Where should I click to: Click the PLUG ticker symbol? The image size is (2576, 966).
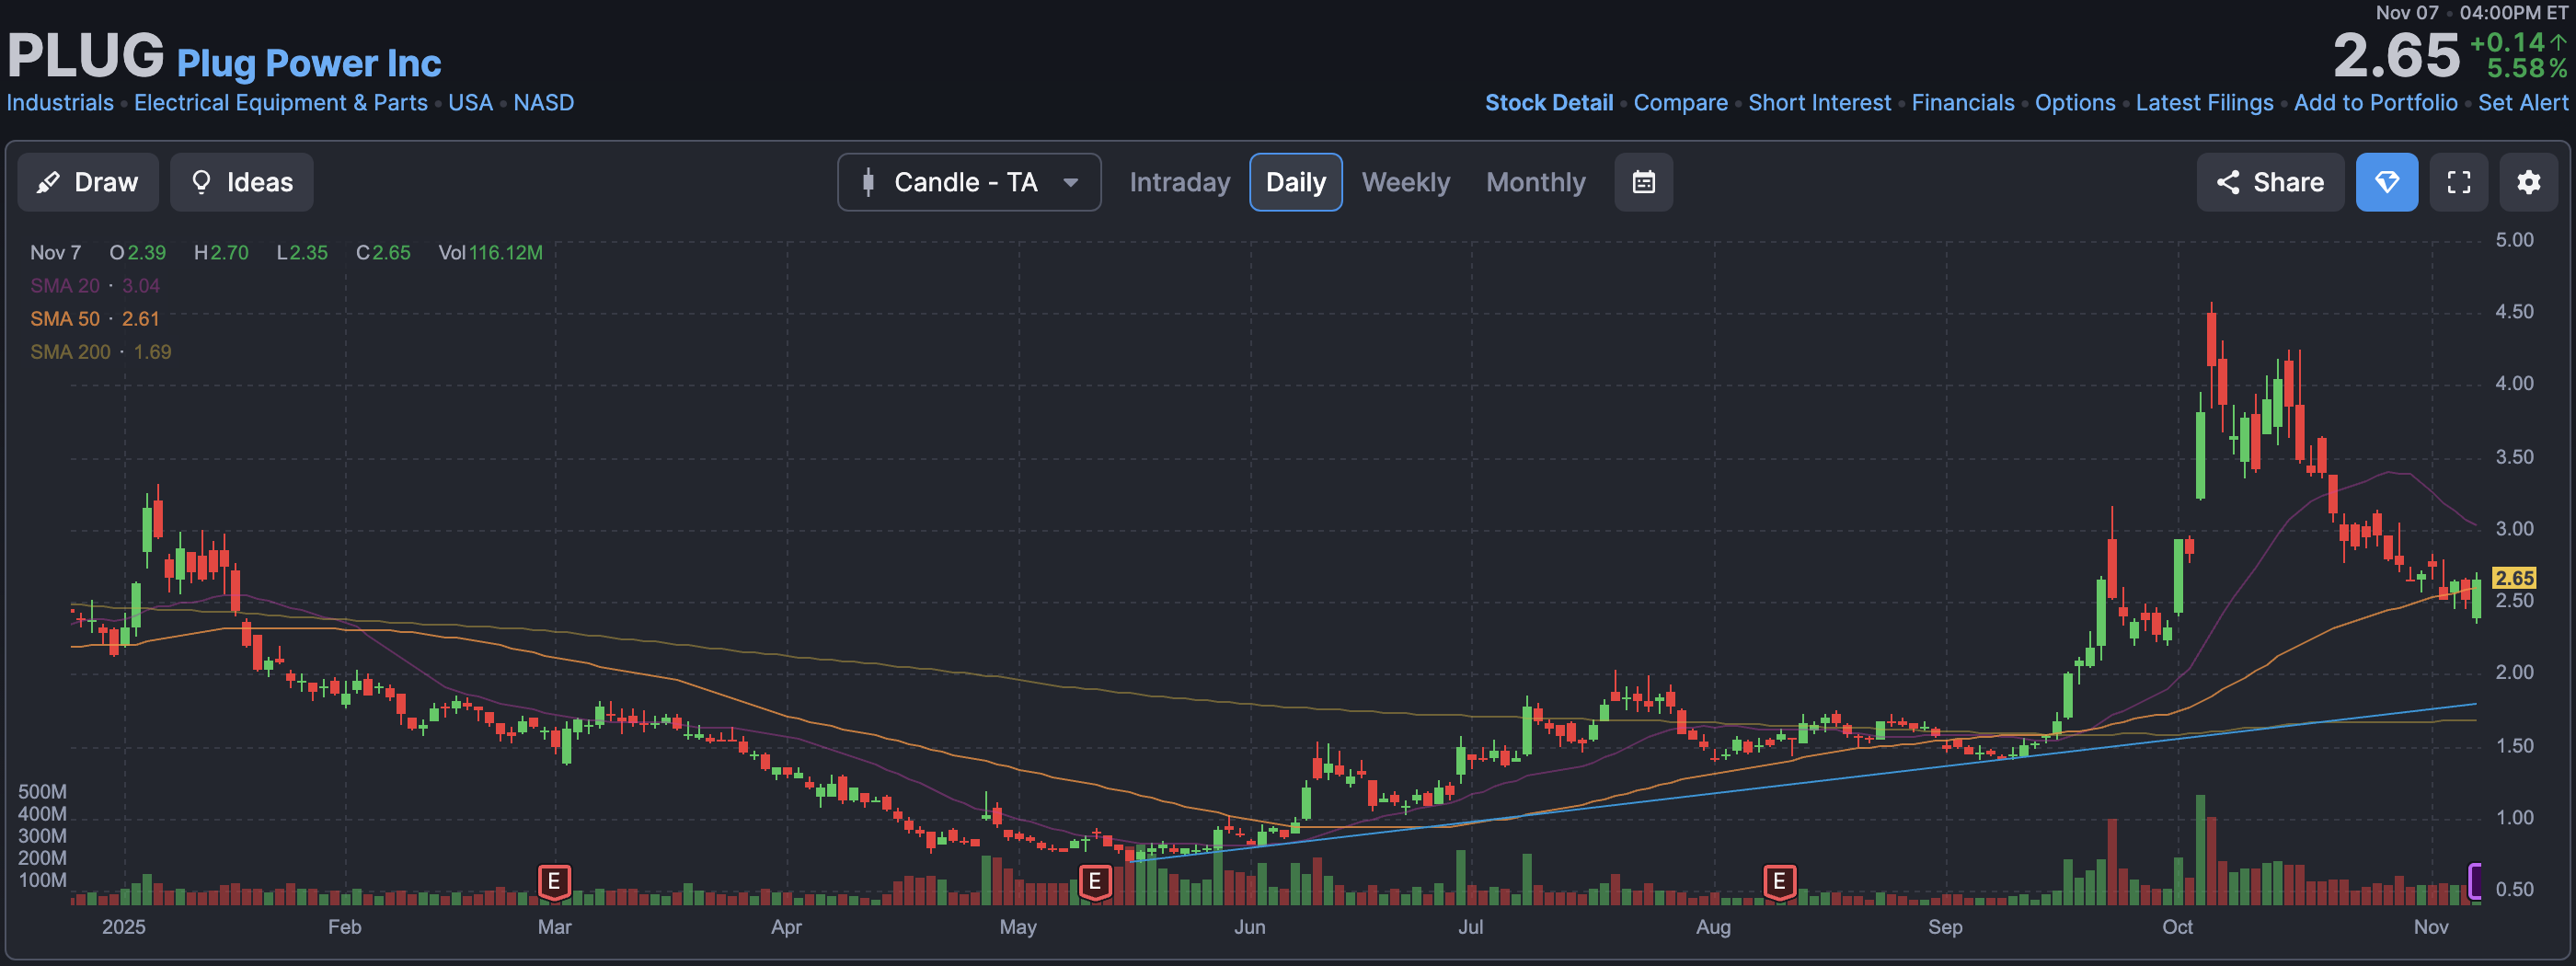pyautogui.click(x=85, y=56)
